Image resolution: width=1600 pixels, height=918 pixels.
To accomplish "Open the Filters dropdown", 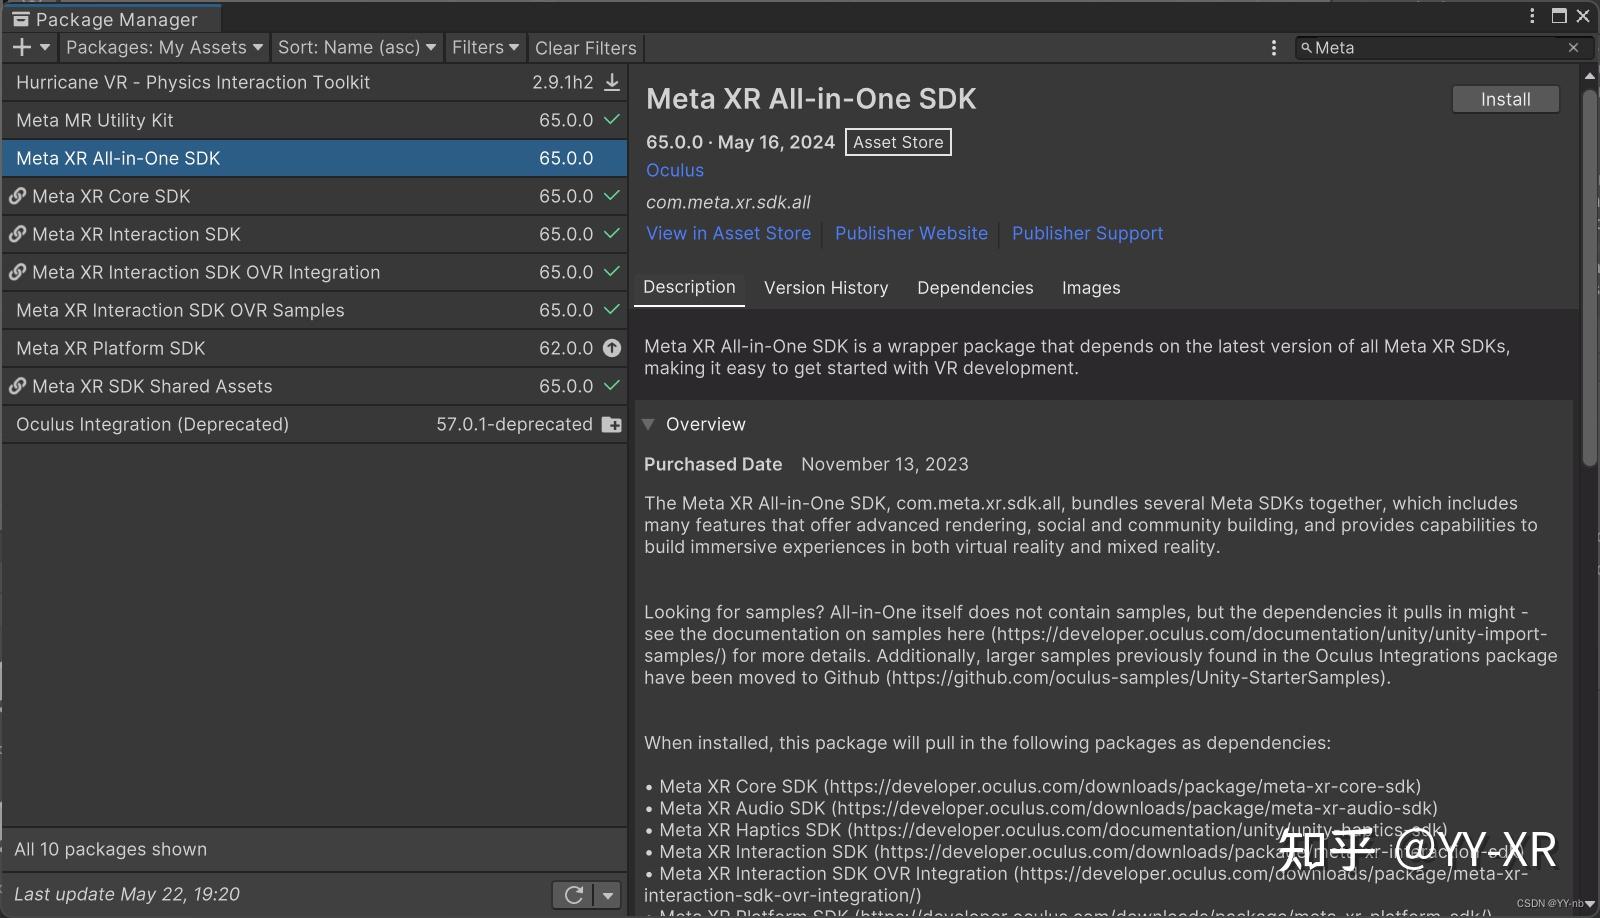I will click(x=484, y=47).
